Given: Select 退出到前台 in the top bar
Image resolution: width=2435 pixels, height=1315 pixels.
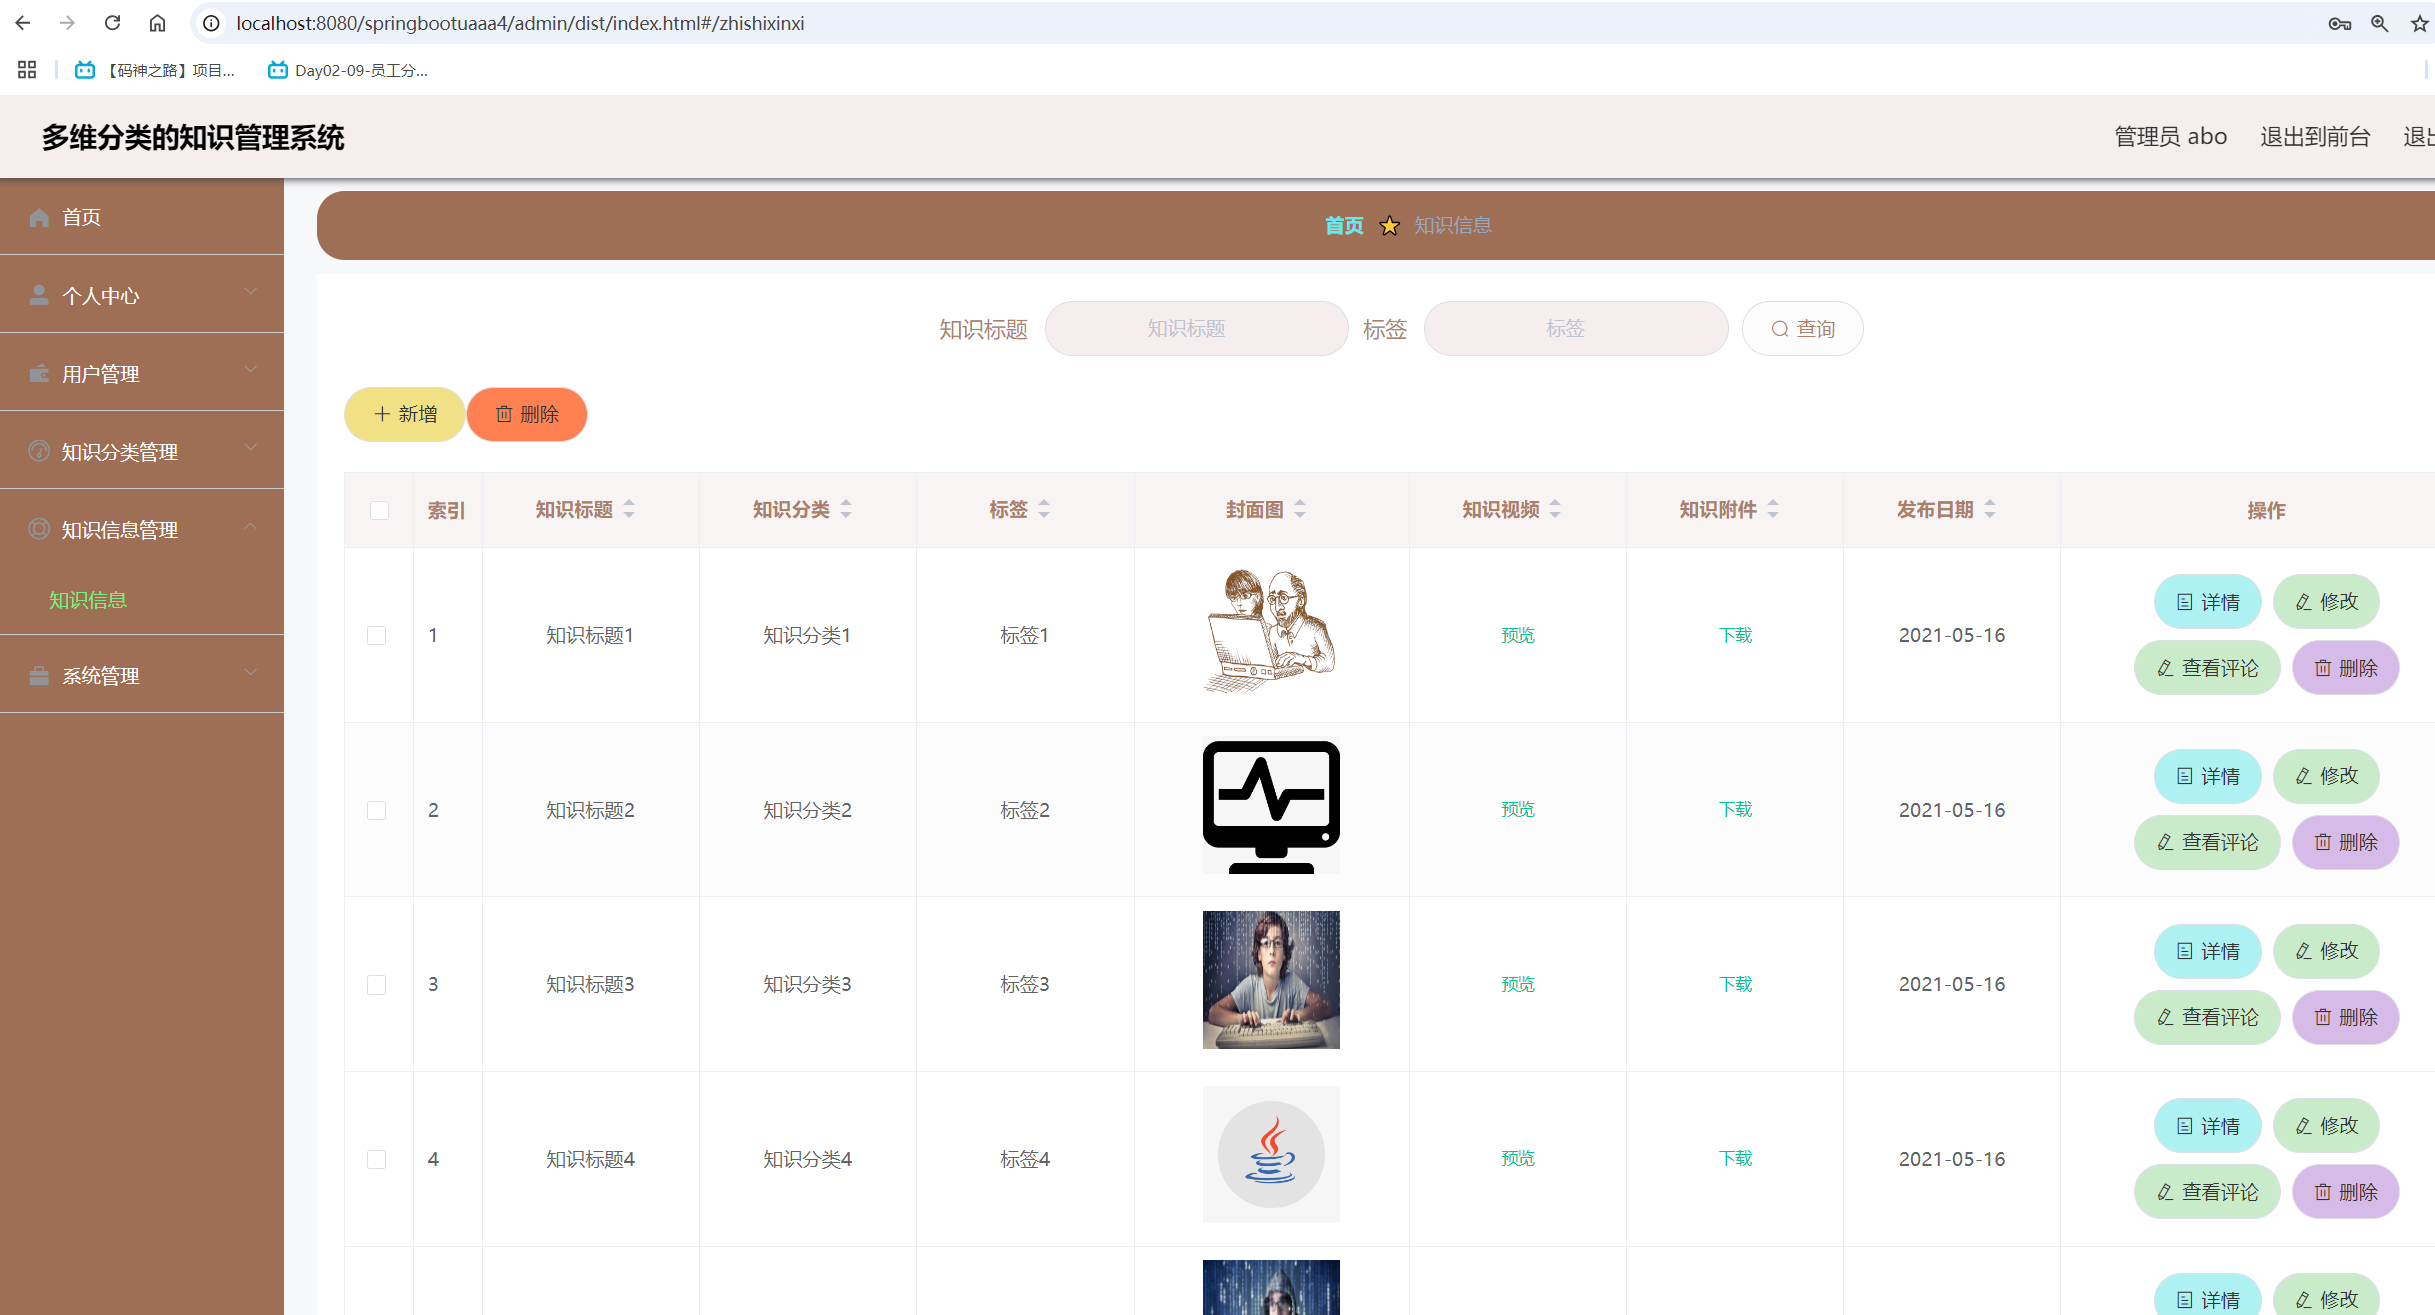Looking at the screenshot, I should click(2316, 136).
